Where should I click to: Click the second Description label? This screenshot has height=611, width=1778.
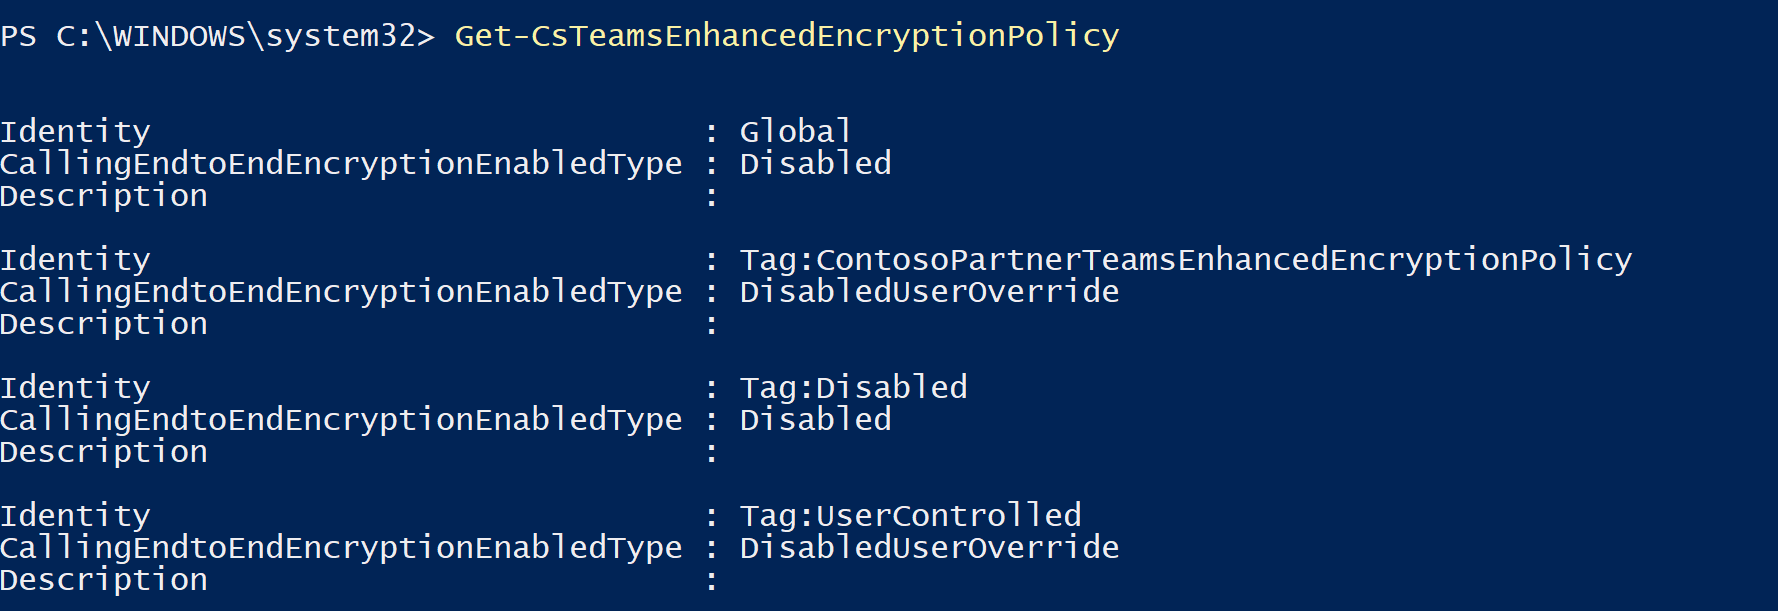[104, 324]
